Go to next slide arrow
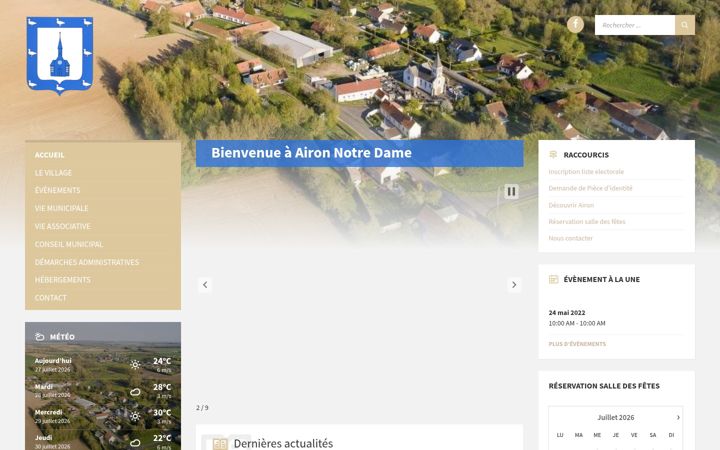The width and height of the screenshot is (720, 450). pyautogui.click(x=514, y=285)
